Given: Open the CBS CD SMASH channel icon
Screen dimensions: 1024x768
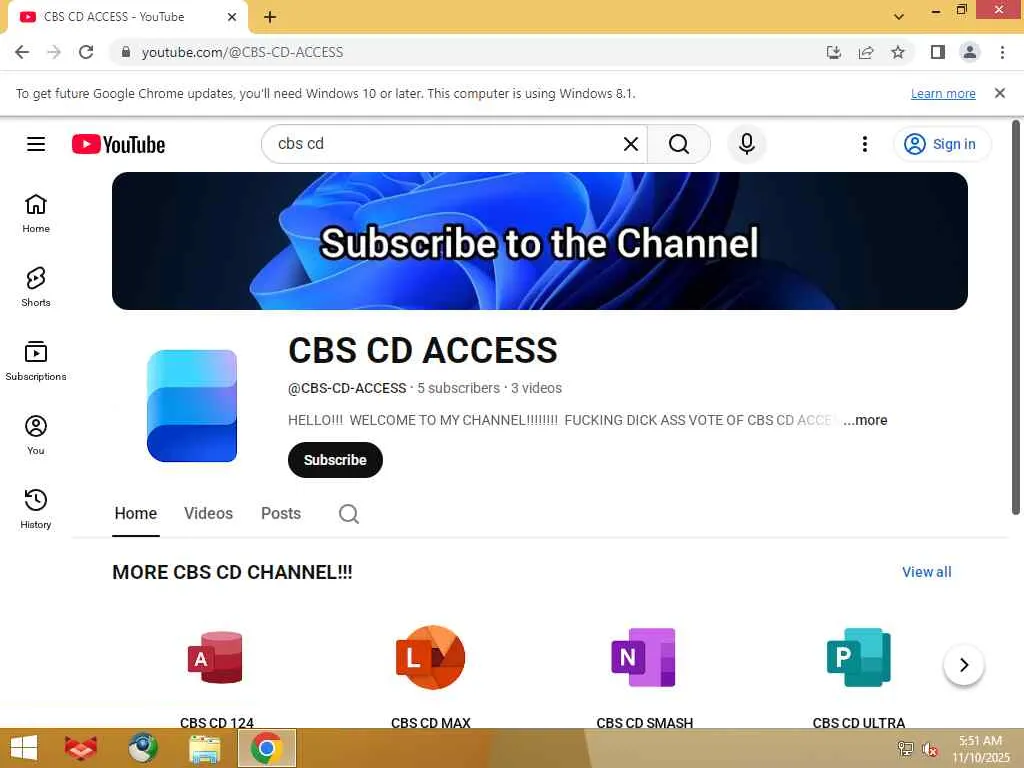Looking at the screenshot, I should (645, 658).
